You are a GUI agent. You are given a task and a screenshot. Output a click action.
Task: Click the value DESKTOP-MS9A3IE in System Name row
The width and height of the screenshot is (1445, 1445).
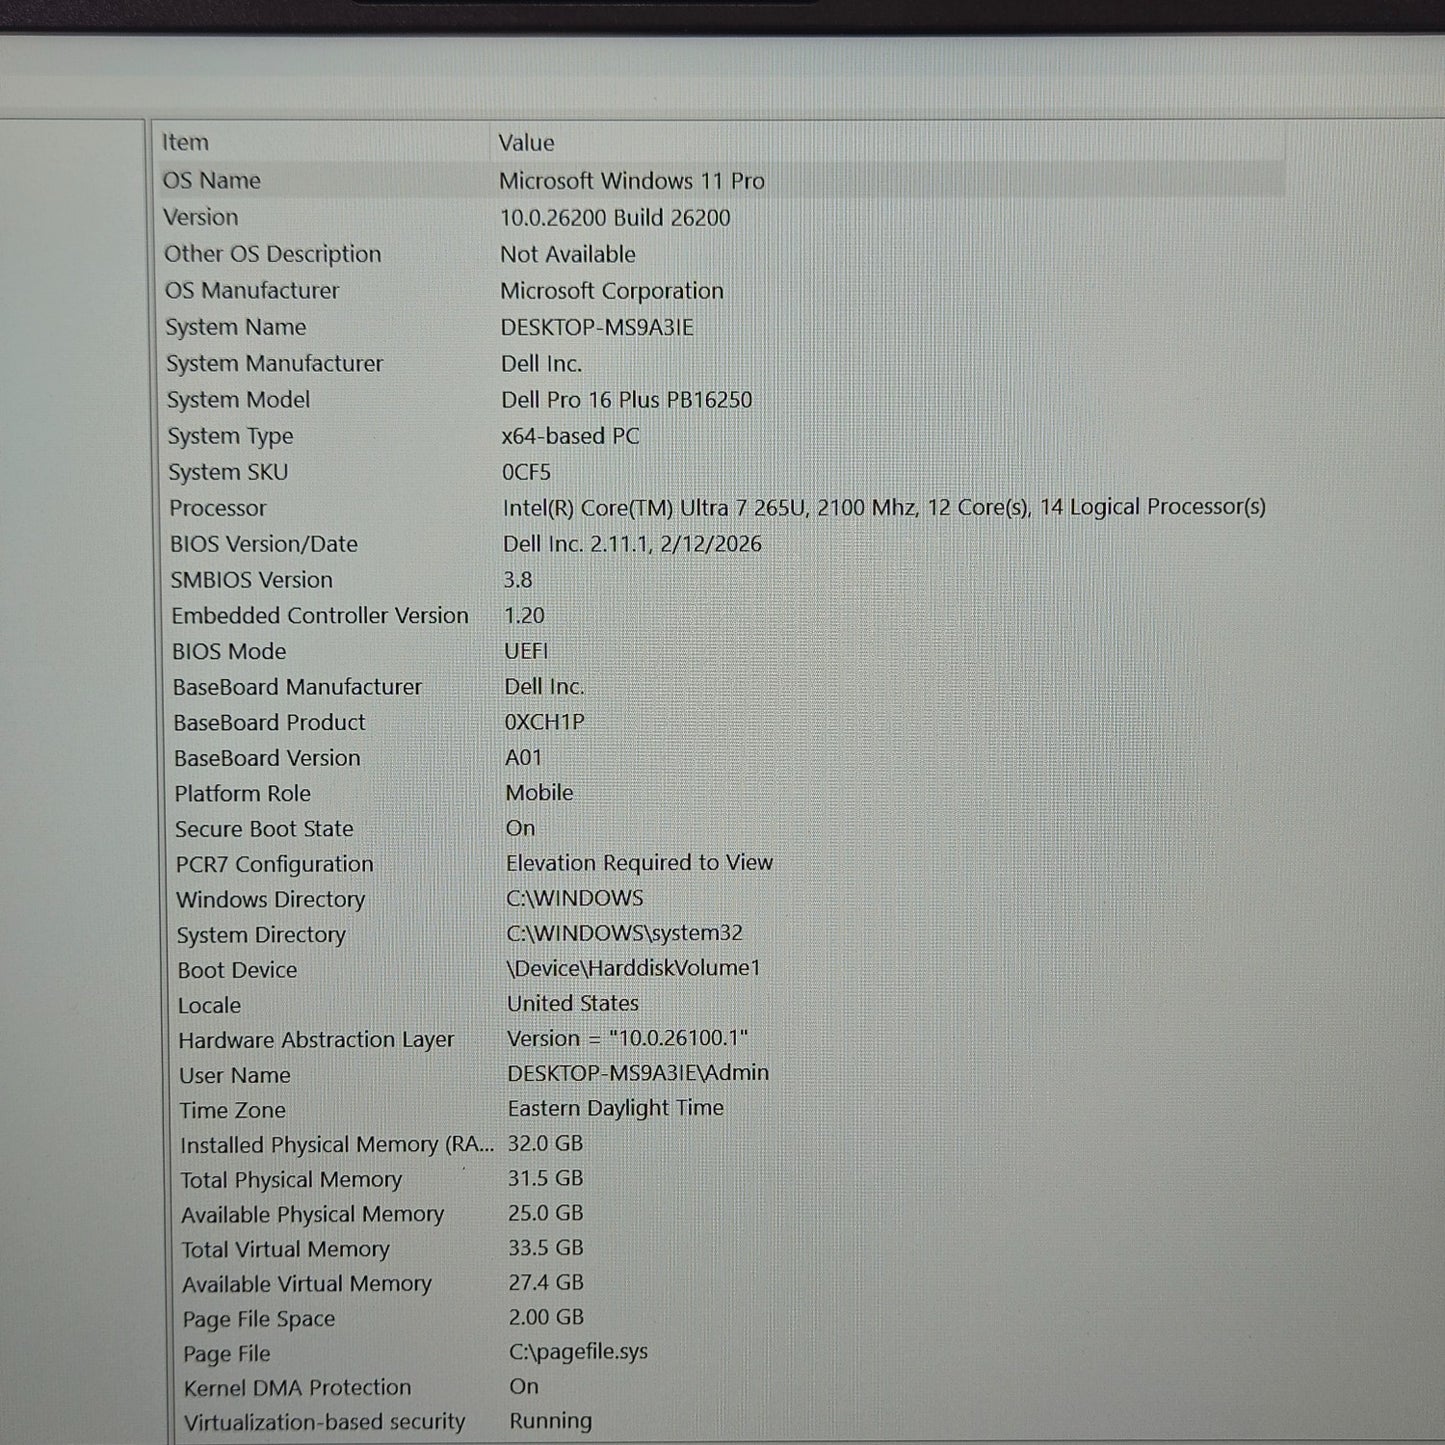(x=597, y=328)
